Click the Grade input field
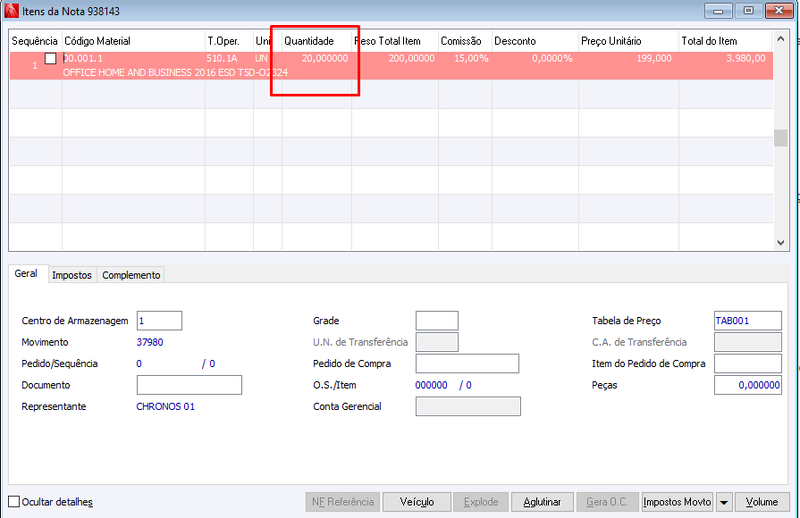The image size is (800, 518). (437, 321)
